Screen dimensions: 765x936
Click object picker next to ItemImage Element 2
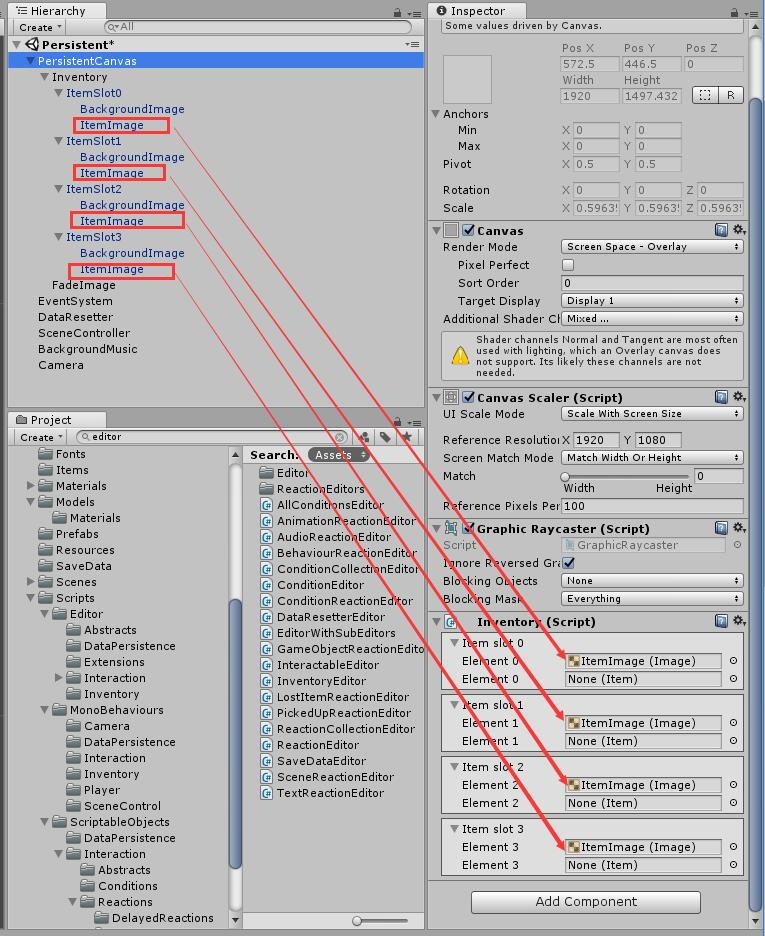tap(733, 785)
